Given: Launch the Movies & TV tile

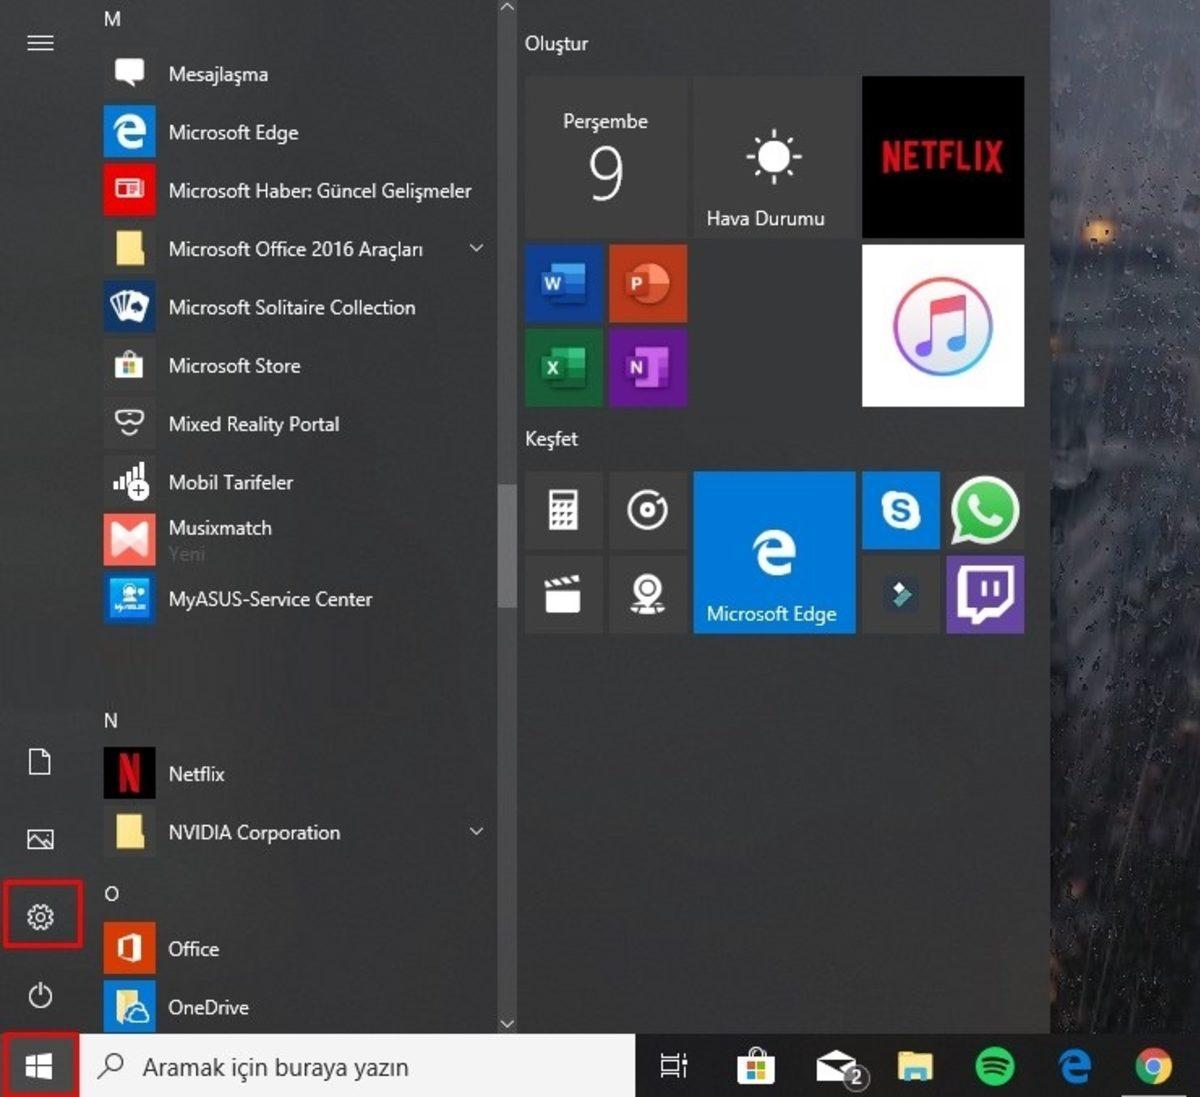Looking at the screenshot, I should tap(563, 594).
